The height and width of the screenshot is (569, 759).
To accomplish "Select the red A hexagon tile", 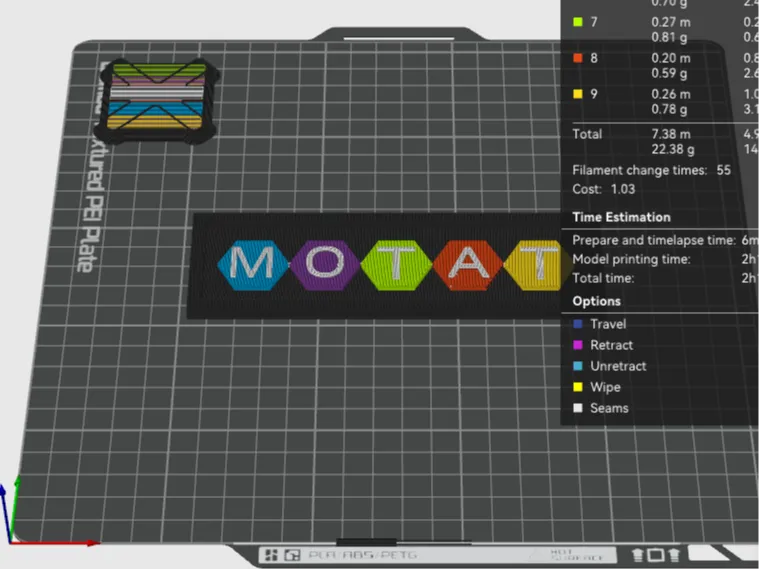I will click(x=468, y=265).
